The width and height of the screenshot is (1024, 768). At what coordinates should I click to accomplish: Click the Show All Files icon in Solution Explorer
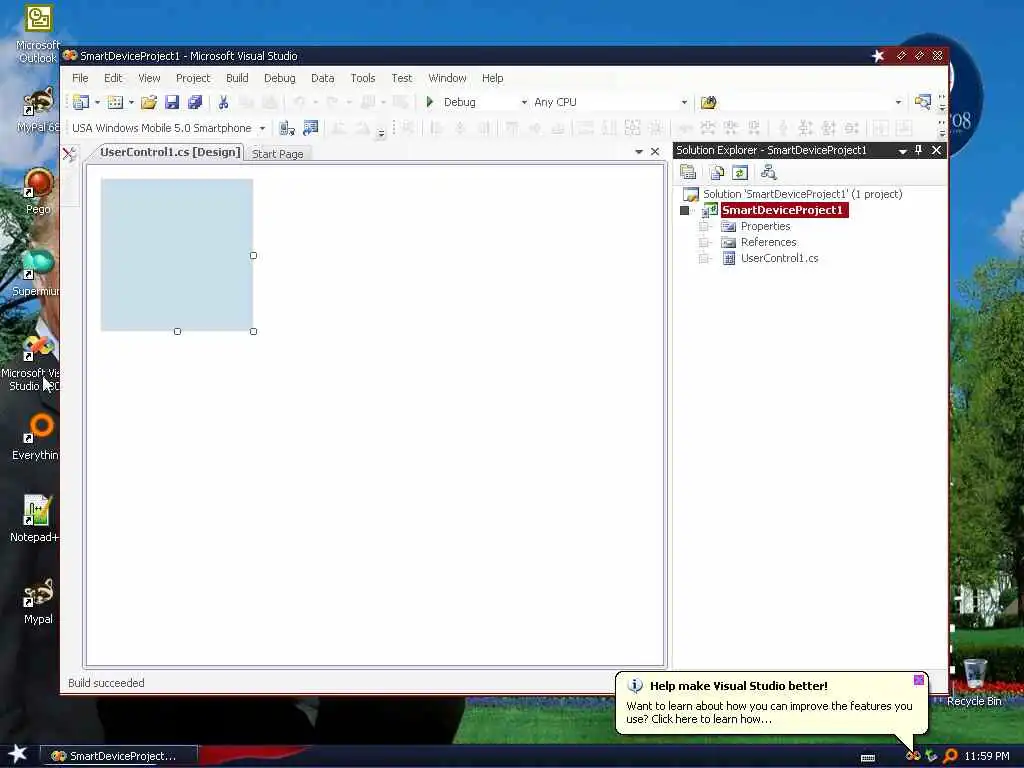(717, 172)
